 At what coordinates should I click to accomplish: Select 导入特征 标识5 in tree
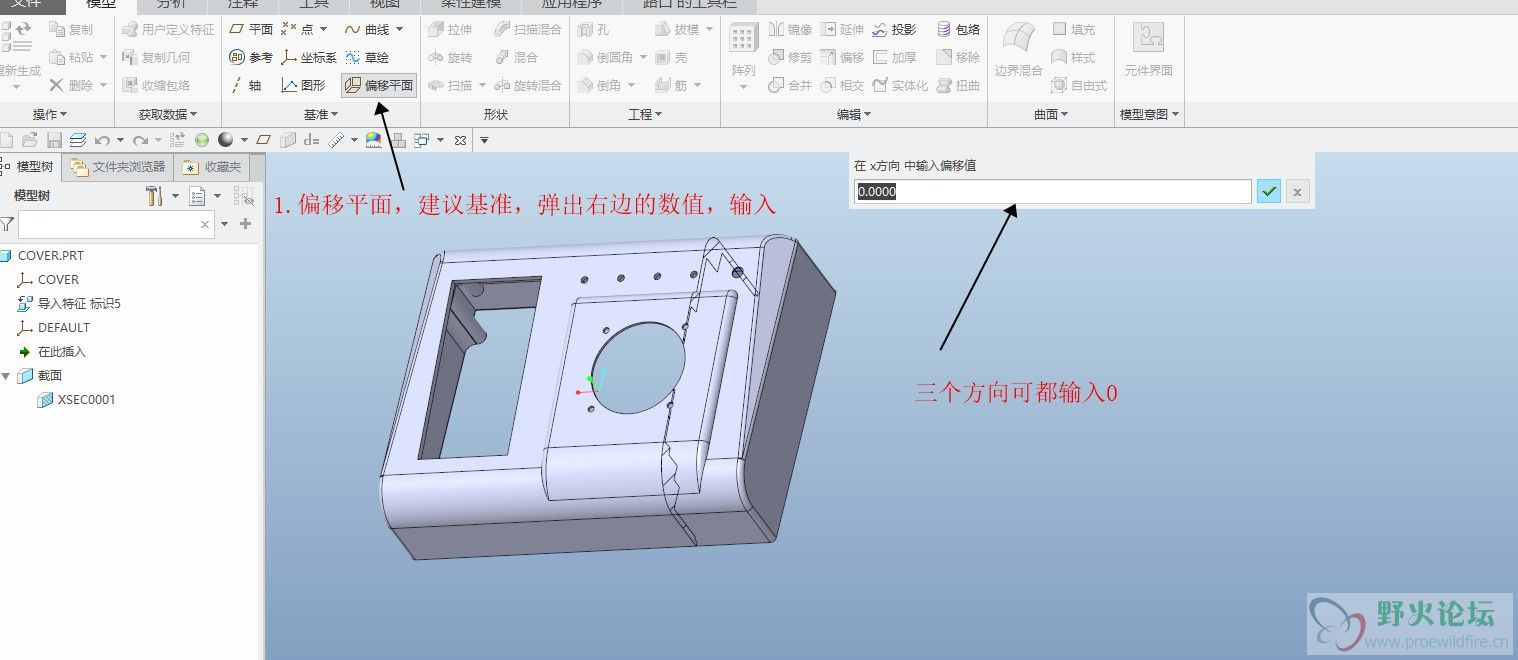(x=69, y=304)
